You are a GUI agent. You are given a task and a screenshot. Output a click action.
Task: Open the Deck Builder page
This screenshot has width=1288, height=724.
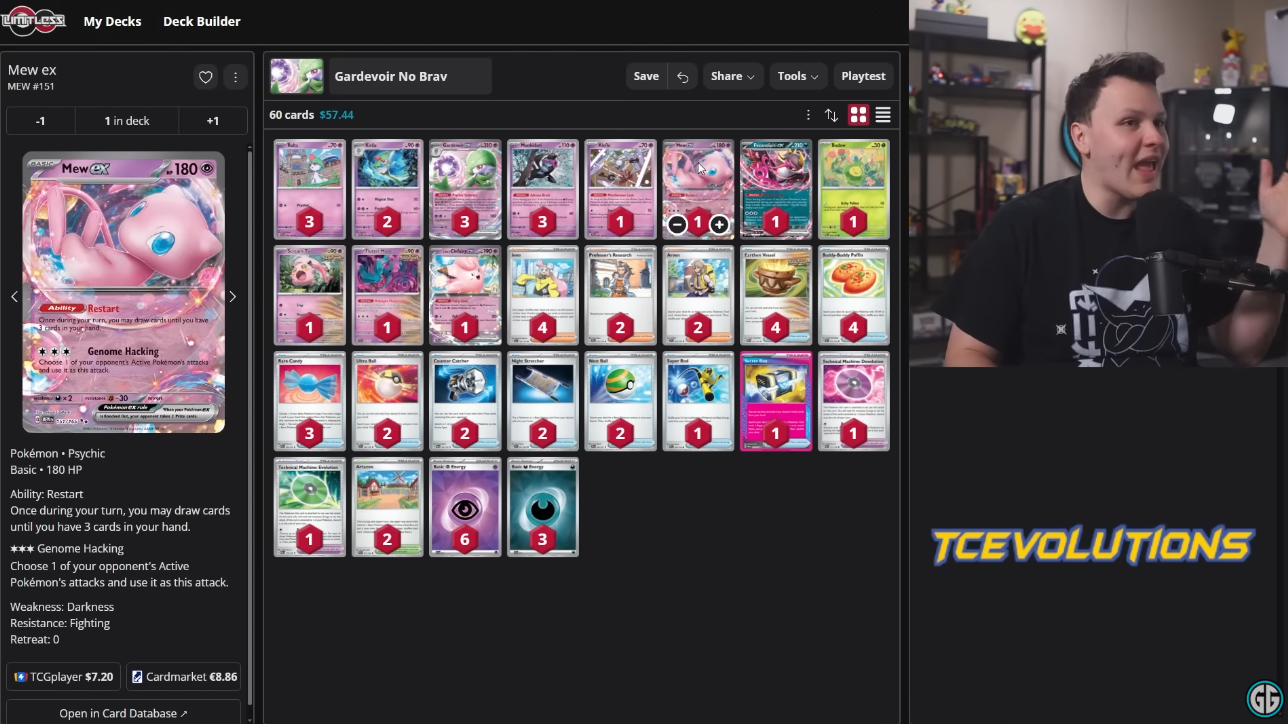[x=202, y=21]
